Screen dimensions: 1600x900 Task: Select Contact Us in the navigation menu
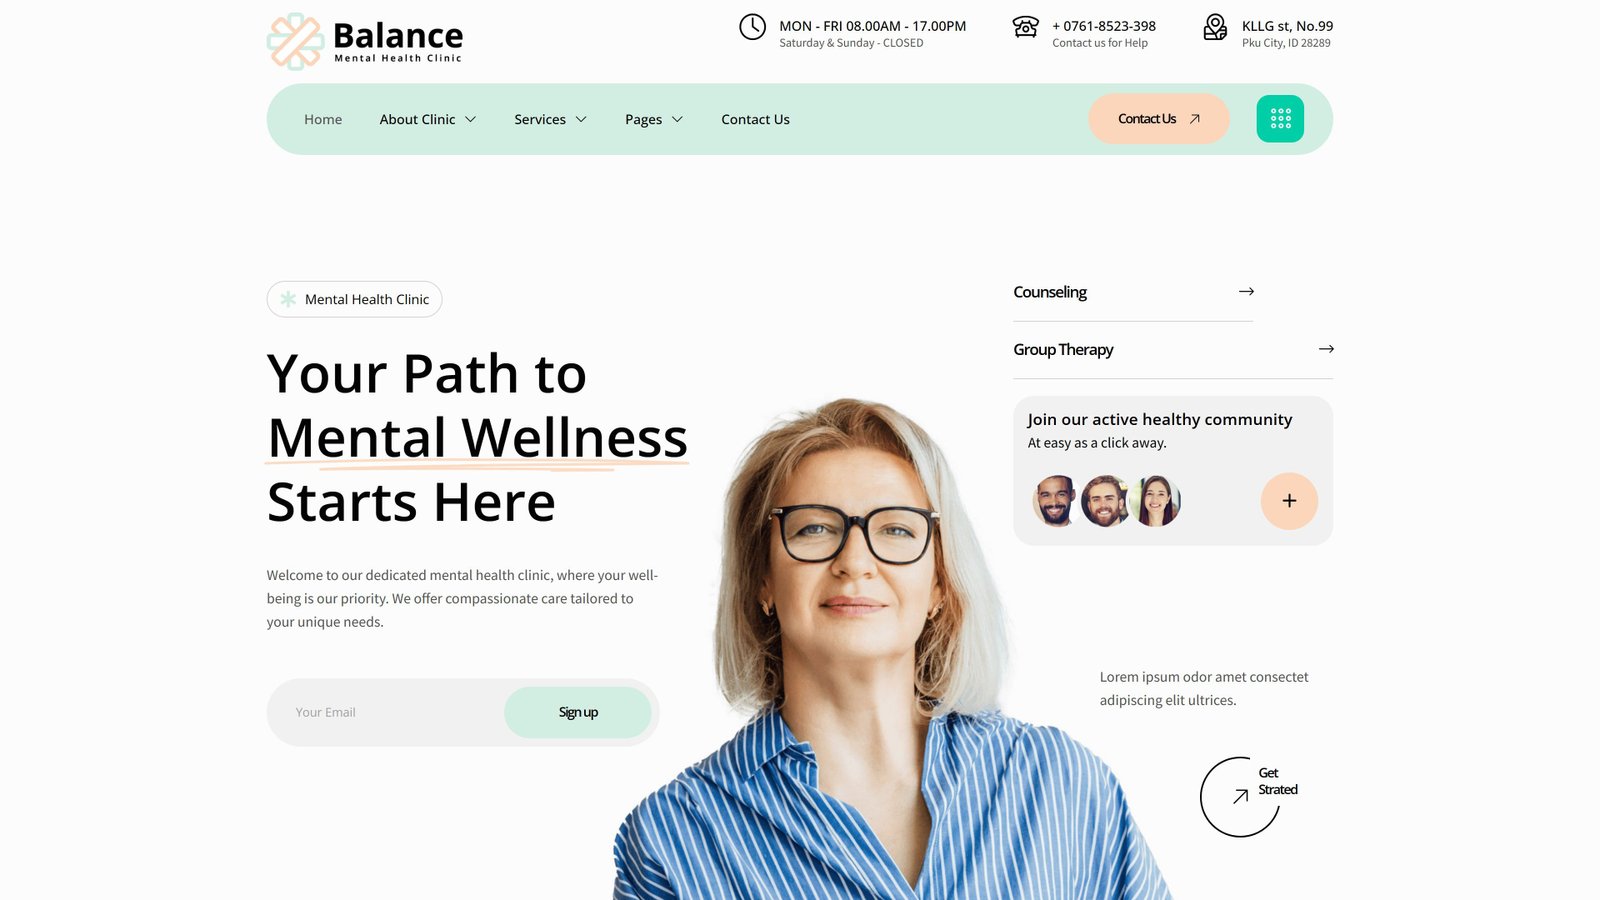click(755, 119)
